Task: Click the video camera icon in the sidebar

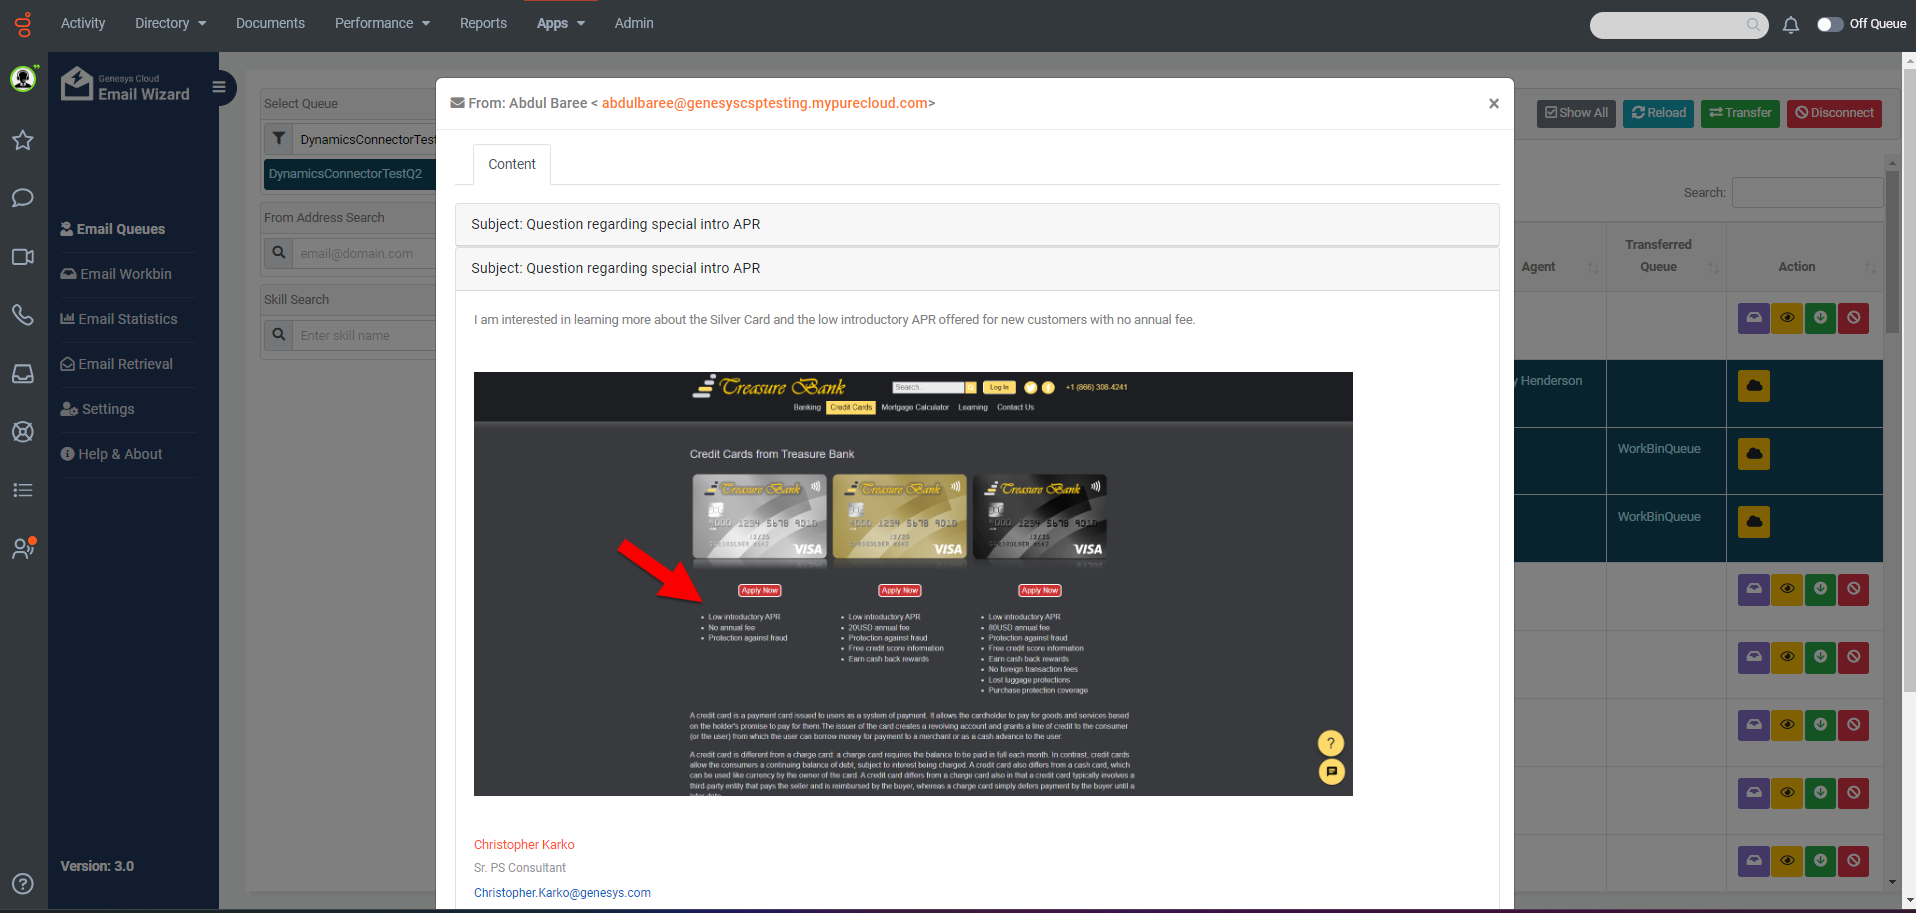Action: (22, 257)
